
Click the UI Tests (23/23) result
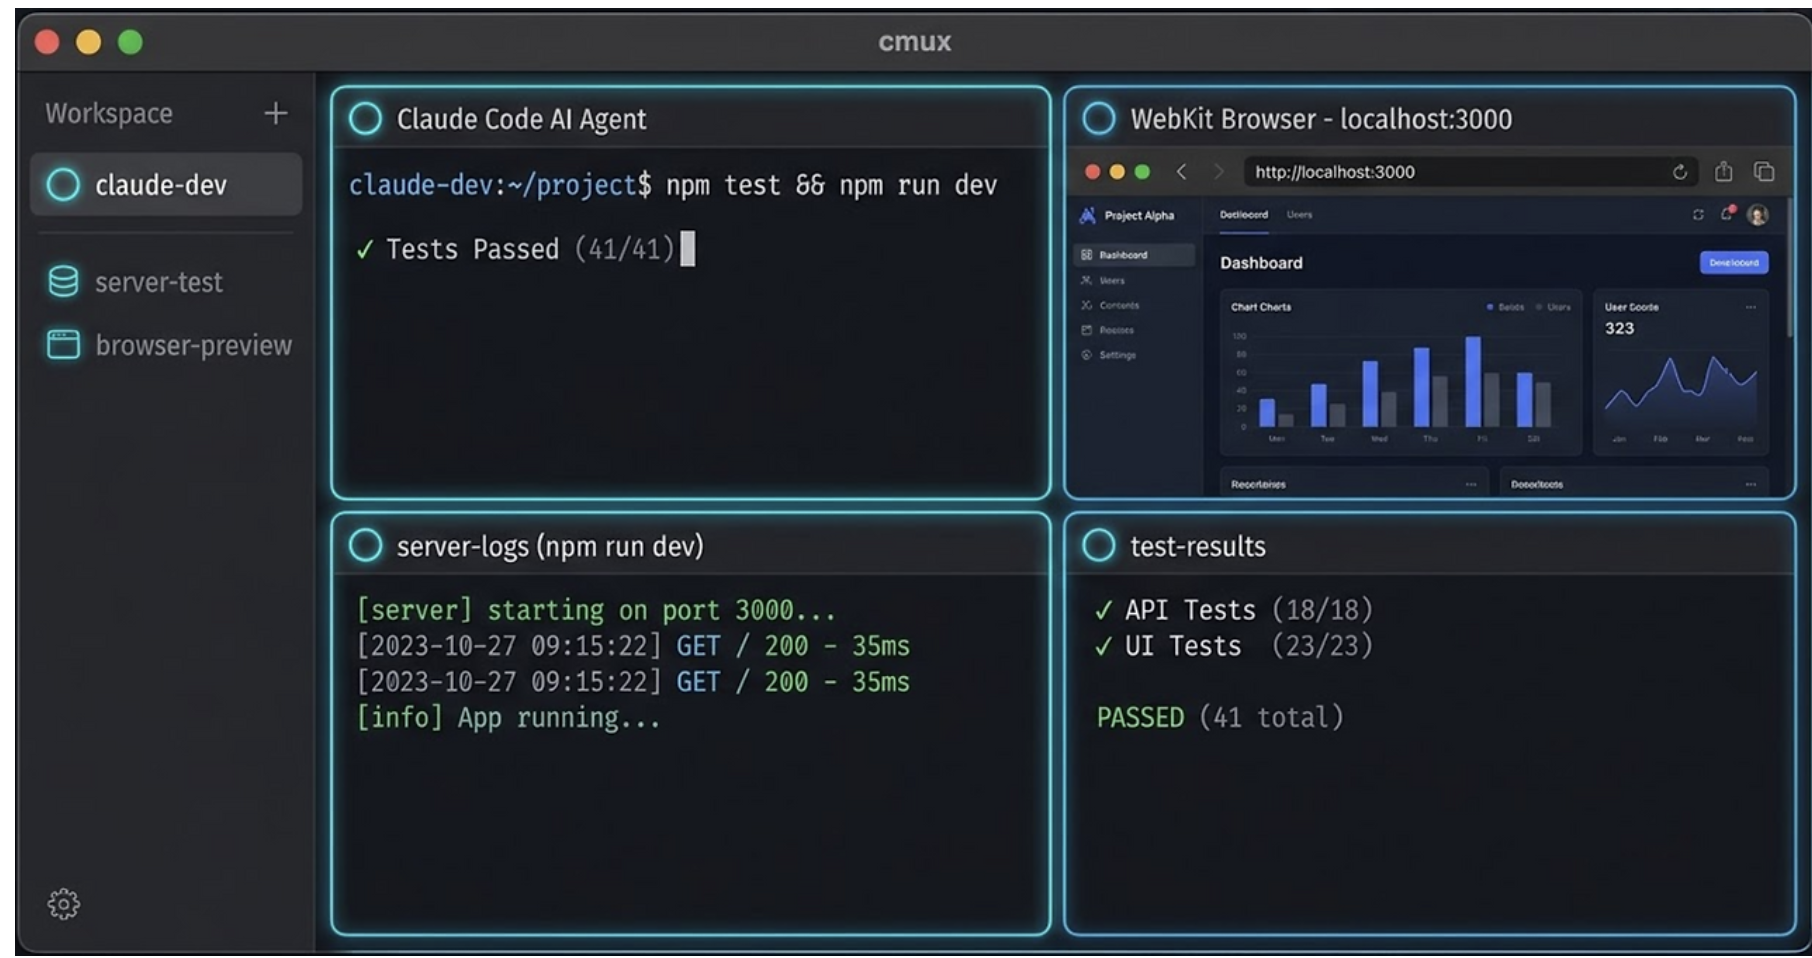(1234, 646)
